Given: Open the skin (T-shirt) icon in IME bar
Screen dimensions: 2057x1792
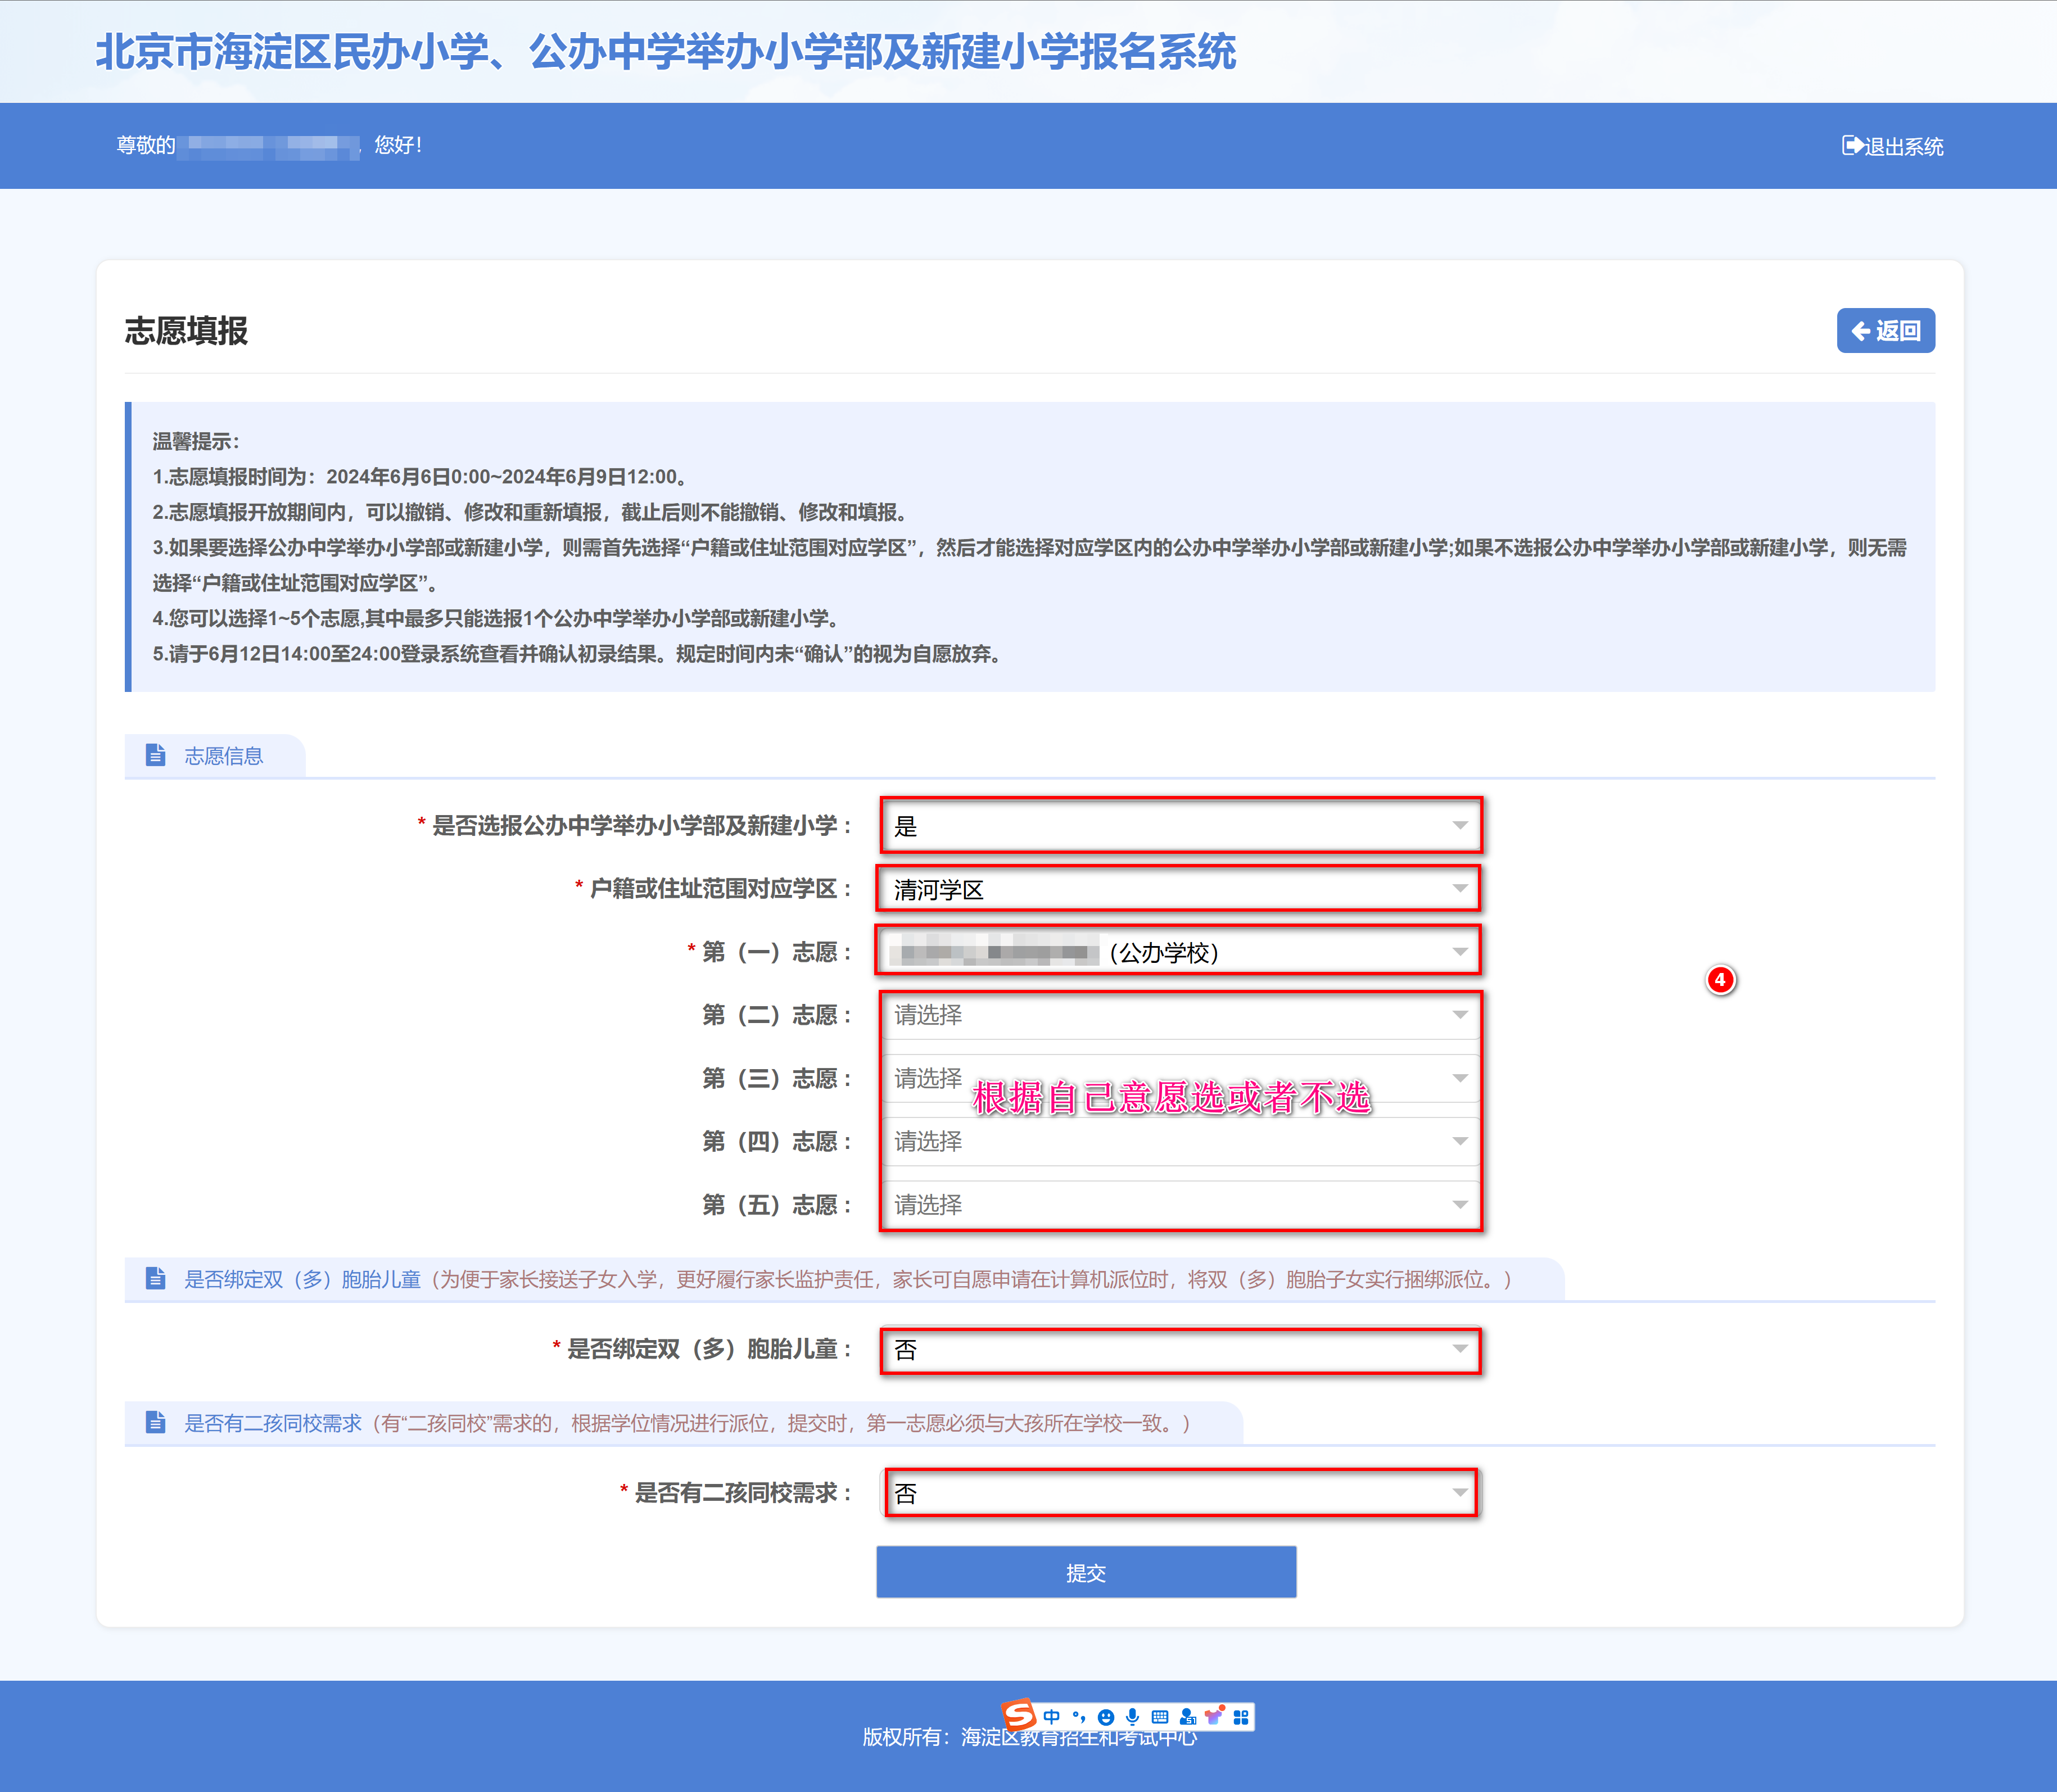Looking at the screenshot, I should coord(1214,1716).
